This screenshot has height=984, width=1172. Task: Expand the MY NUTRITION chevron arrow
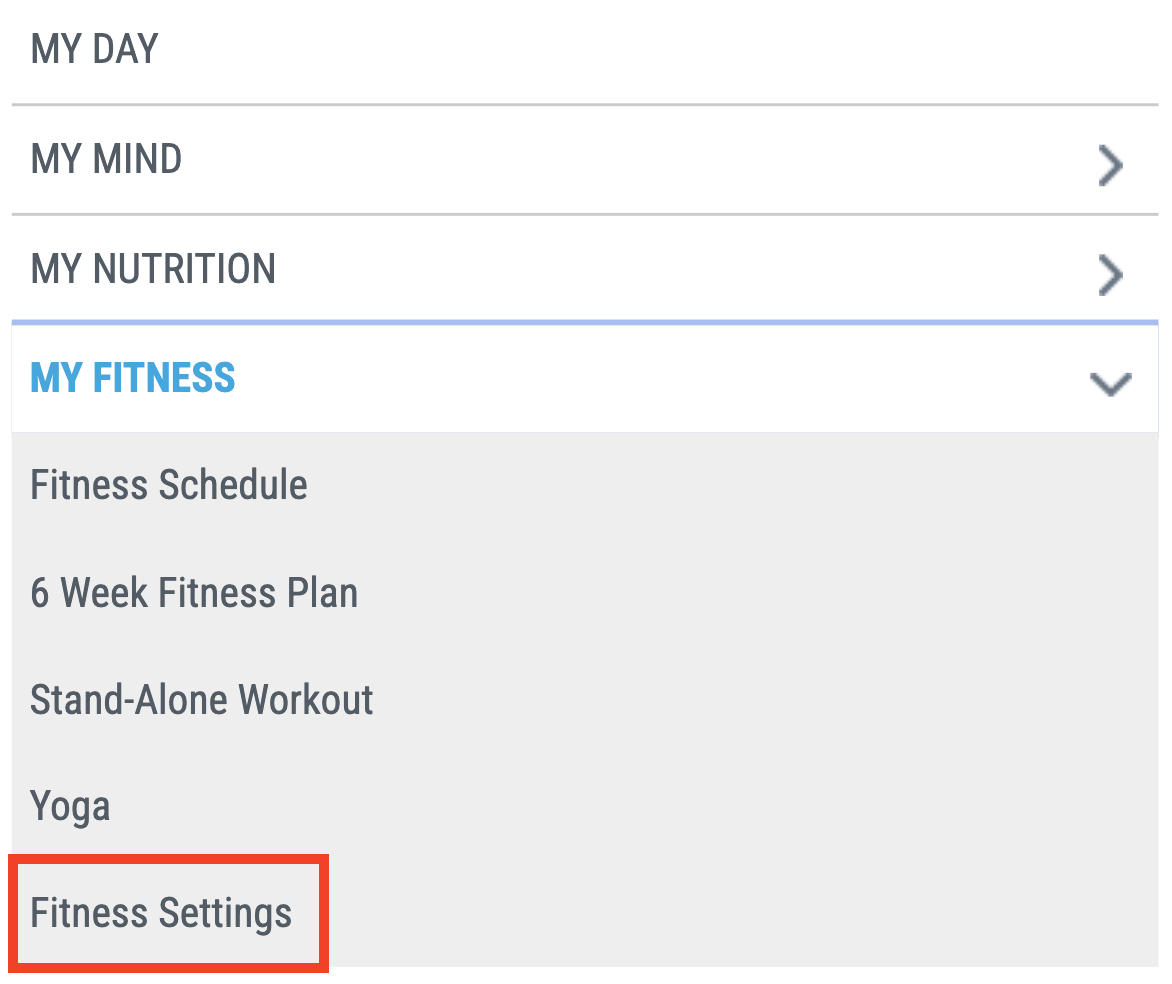tap(1110, 276)
